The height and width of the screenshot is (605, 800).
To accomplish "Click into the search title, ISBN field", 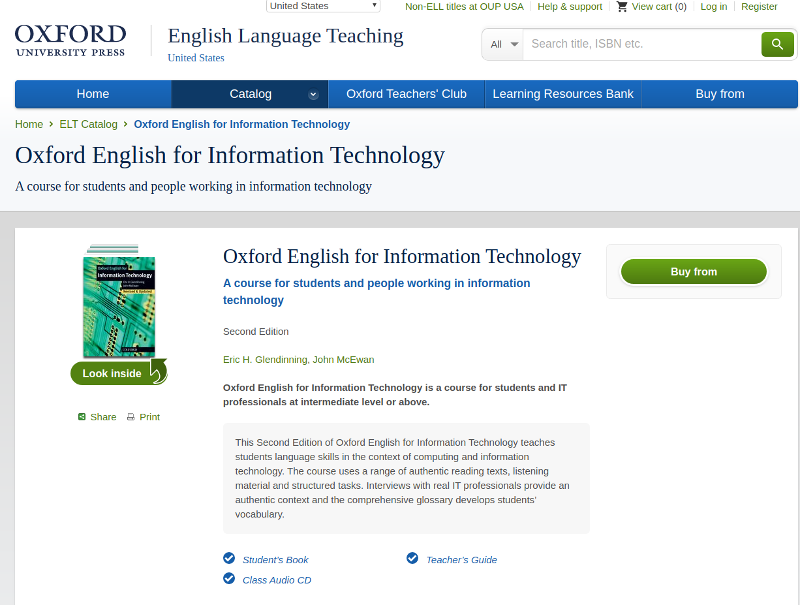I will 642,44.
